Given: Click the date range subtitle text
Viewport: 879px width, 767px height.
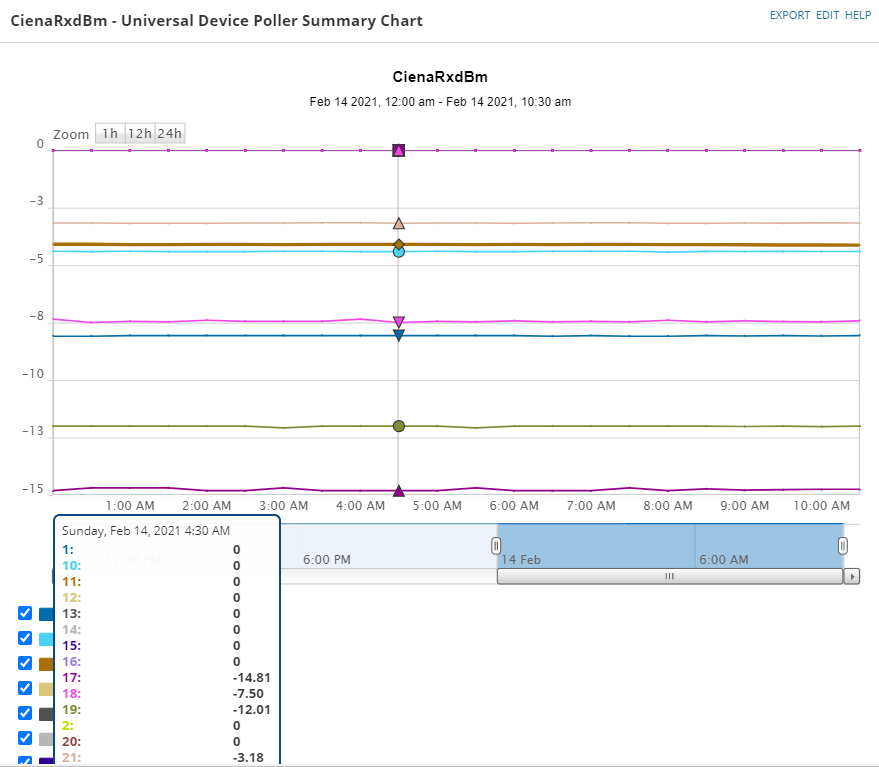Looking at the screenshot, I should click(x=440, y=101).
